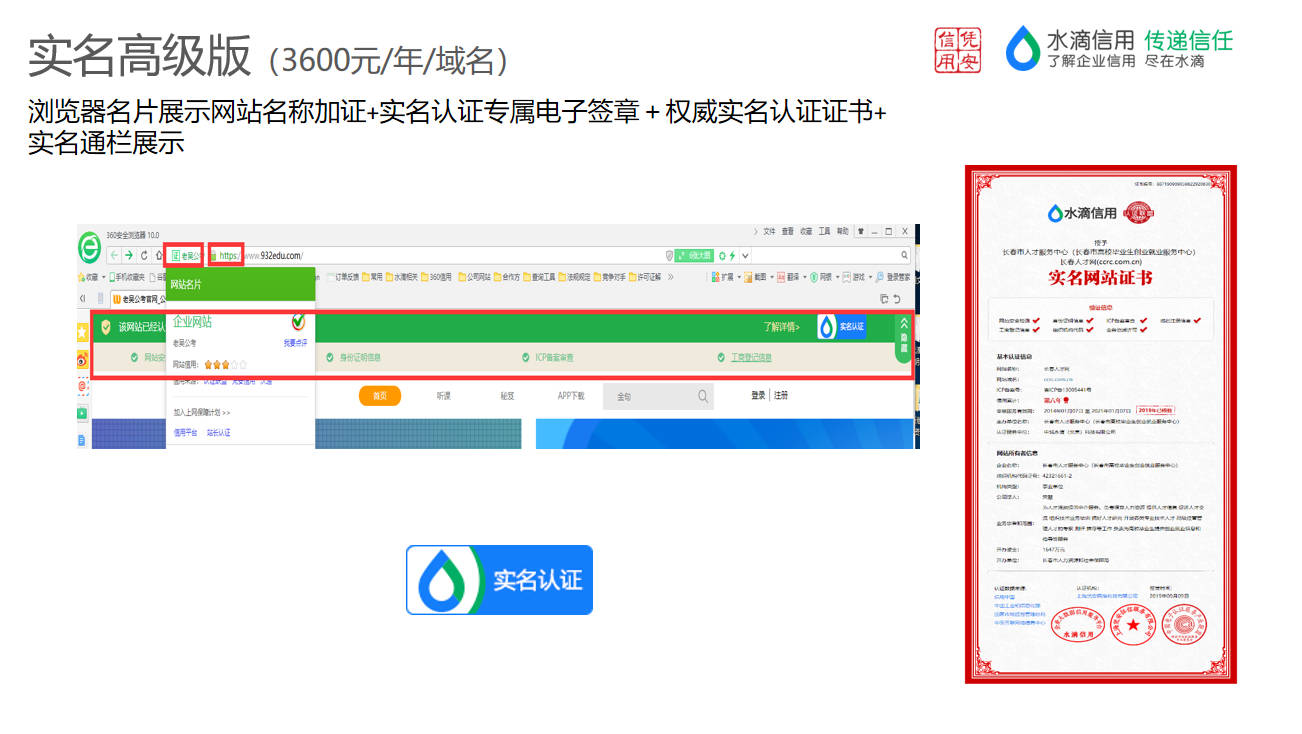Select the 老吴公考官网 browser tab
Viewport: 1302px width, 734px height.
coord(138,299)
